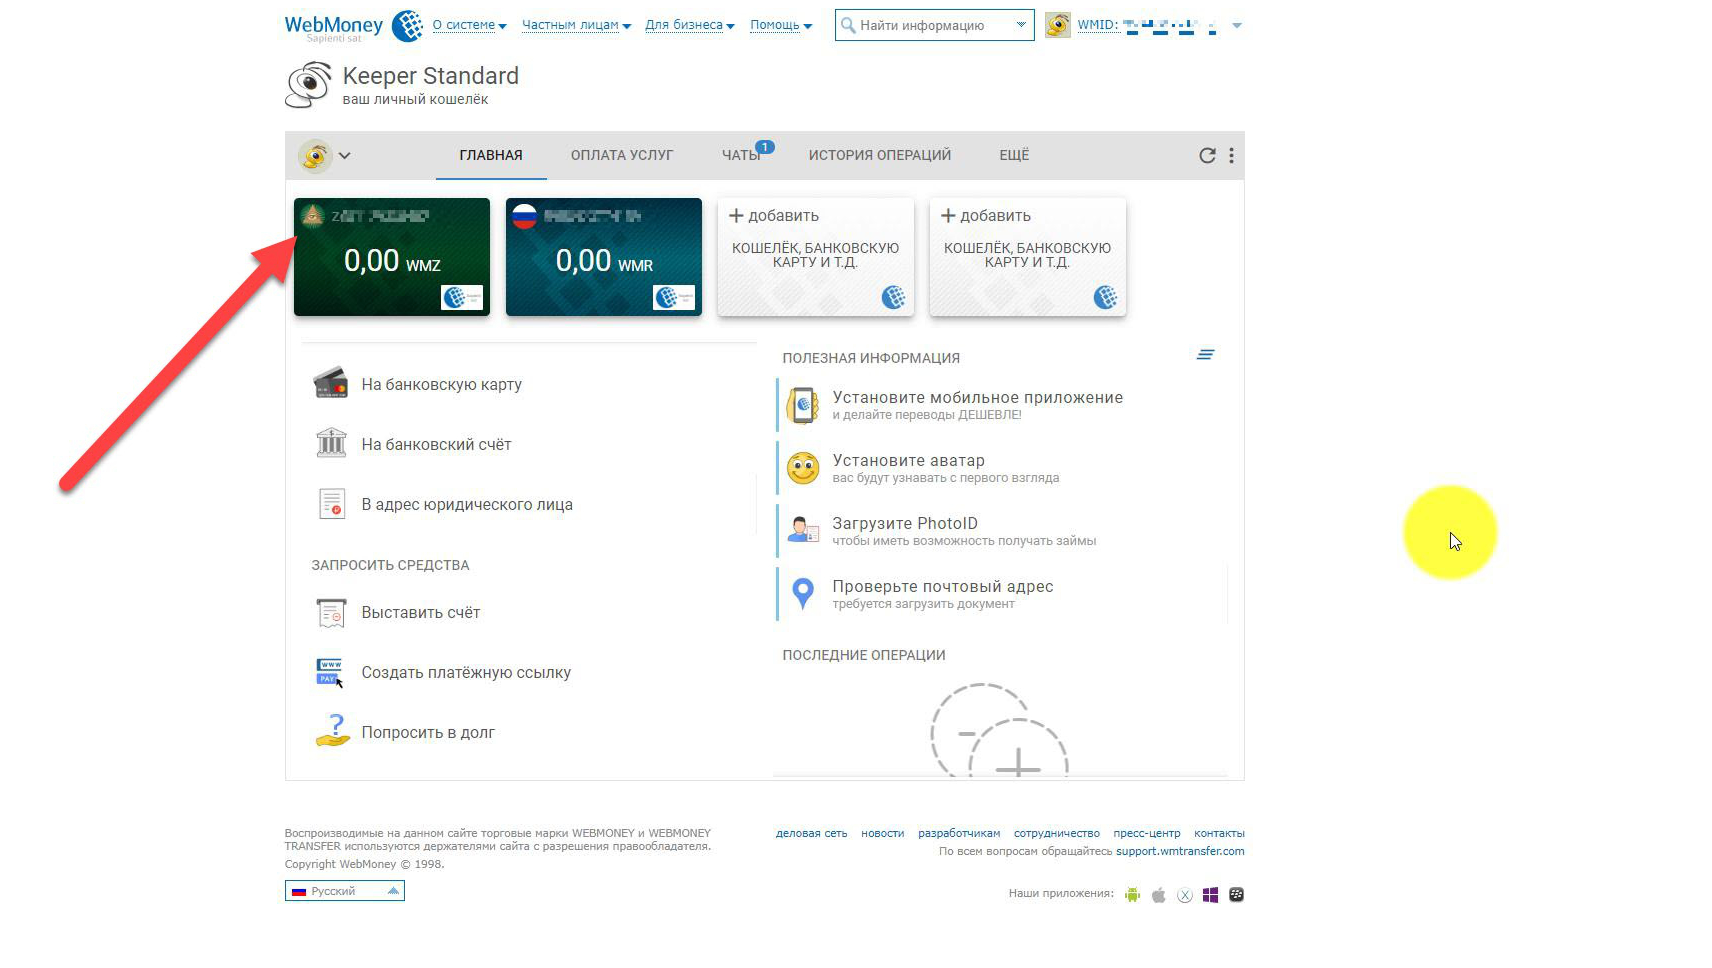Click the bank account building icon
Screen dimensions: 1712x968
(x=331, y=443)
